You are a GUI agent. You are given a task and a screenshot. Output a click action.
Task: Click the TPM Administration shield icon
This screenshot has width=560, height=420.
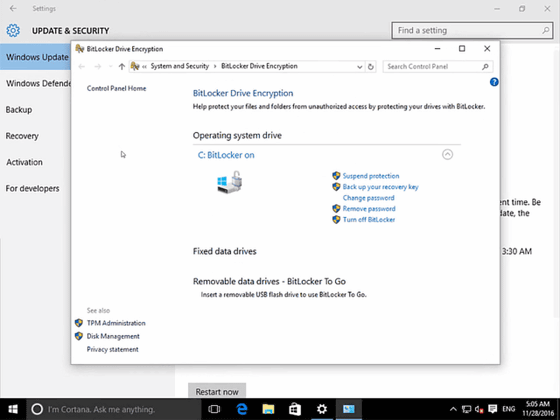(79, 323)
